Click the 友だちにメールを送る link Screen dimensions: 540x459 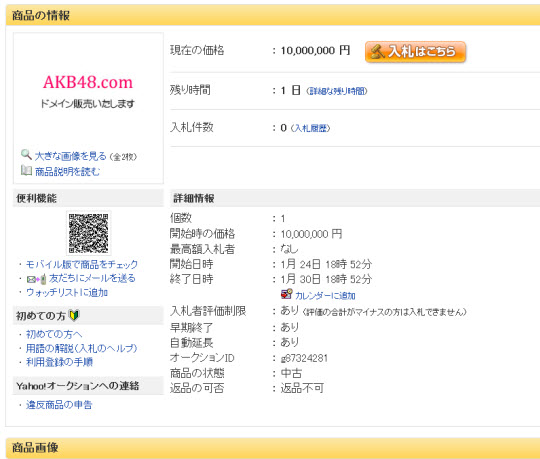coord(92,278)
